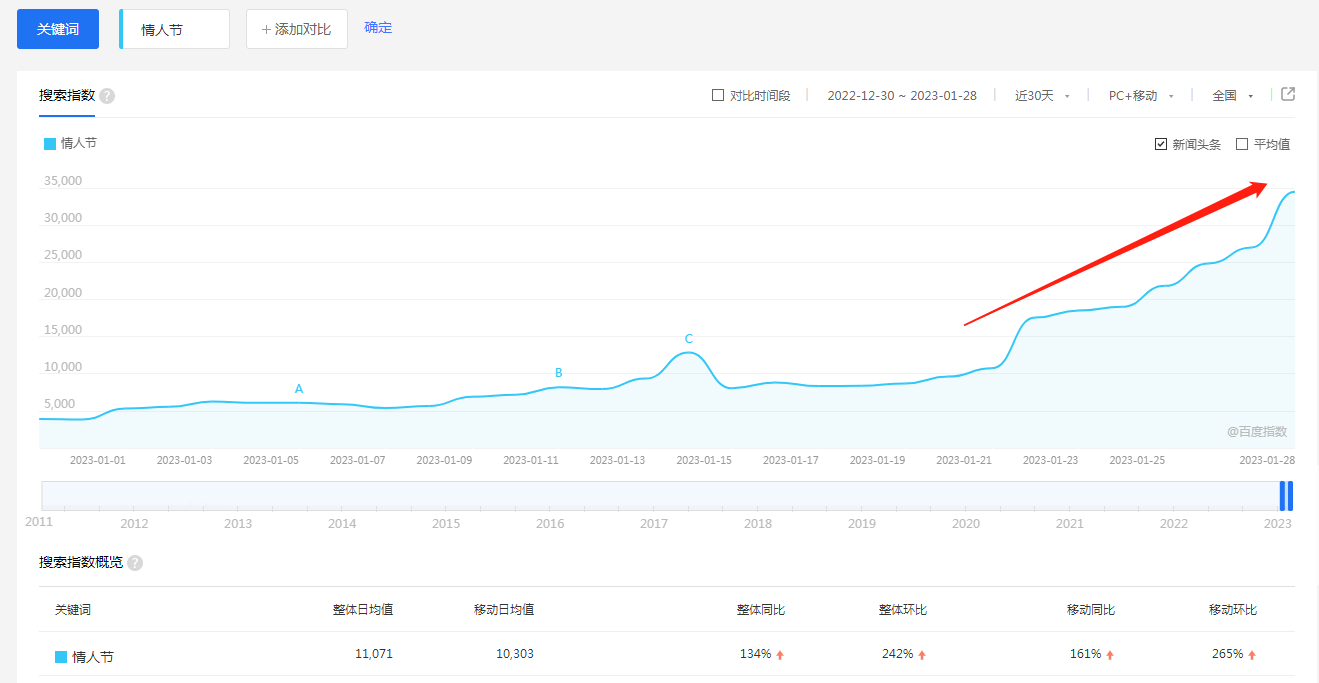
Task: Open the 近30天 time range dropdown
Action: click(x=1042, y=96)
